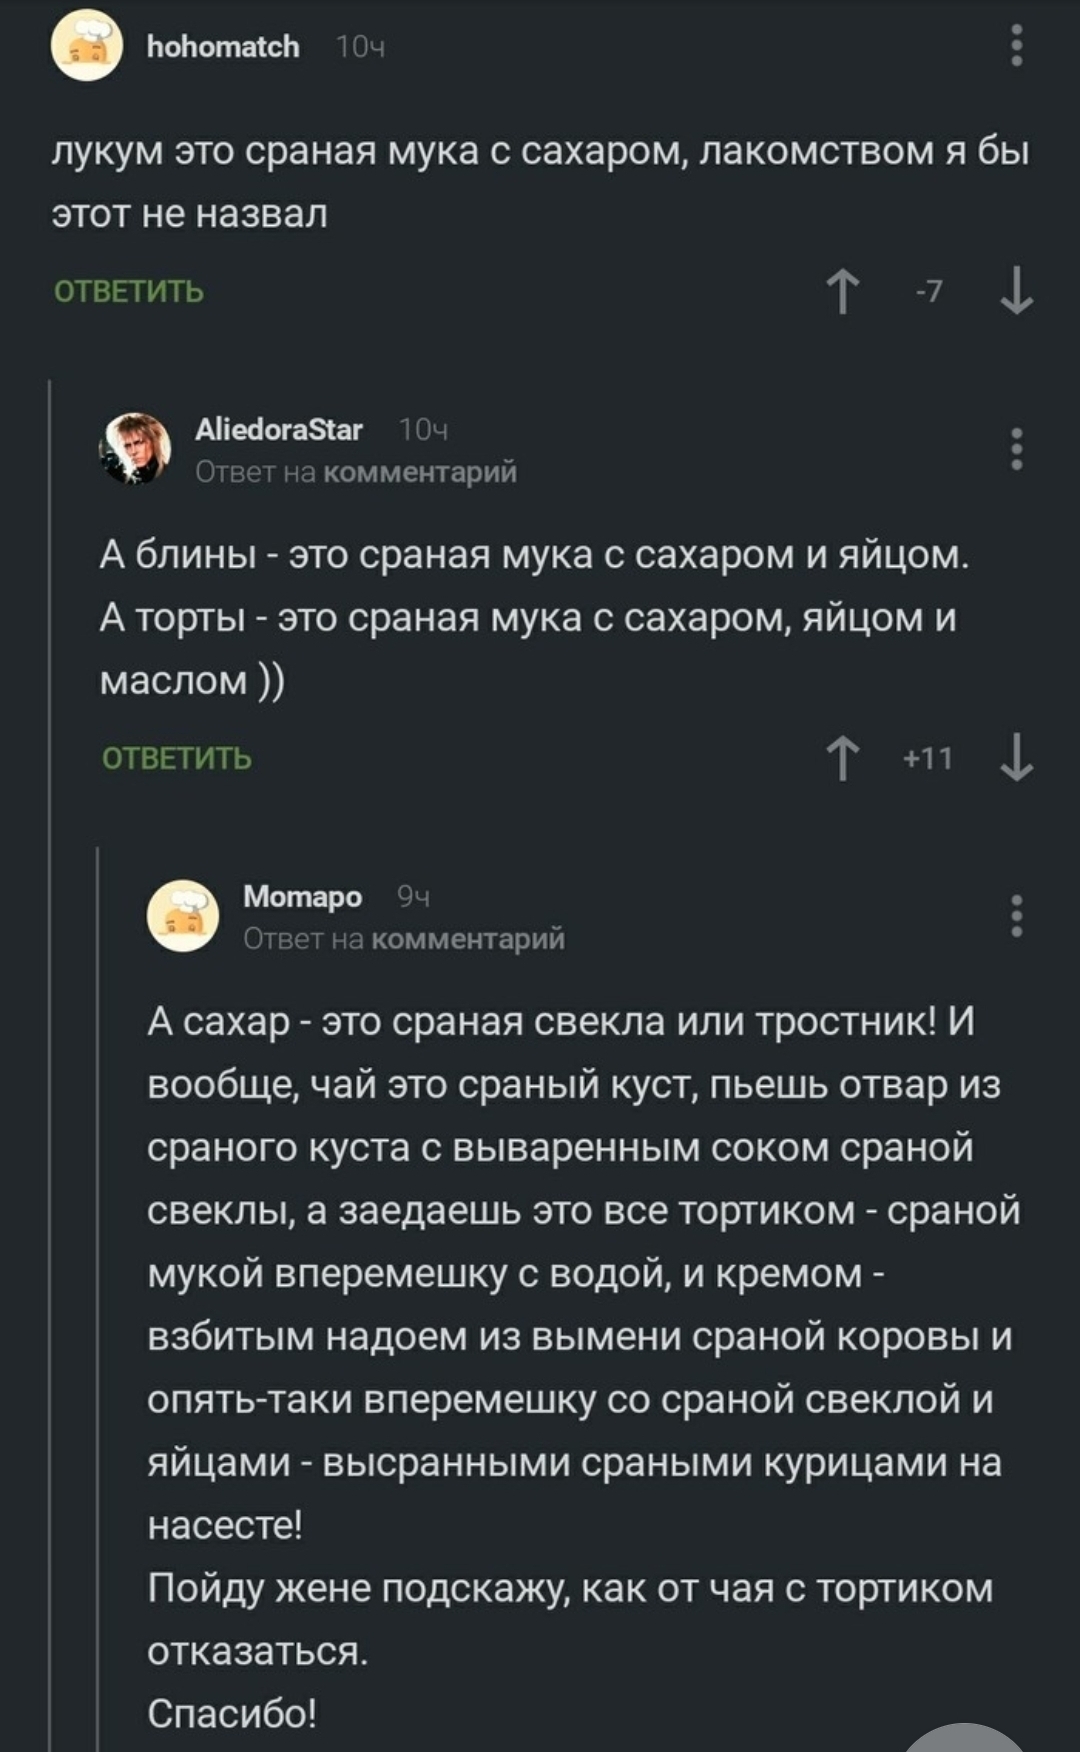Collapse thread via the outer left branch line
The width and height of the screenshot is (1080, 1752).
[49, 1000]
